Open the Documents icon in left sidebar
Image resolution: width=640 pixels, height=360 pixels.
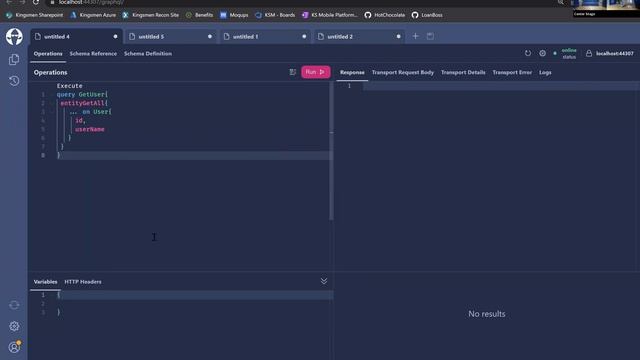click(14, 60)
